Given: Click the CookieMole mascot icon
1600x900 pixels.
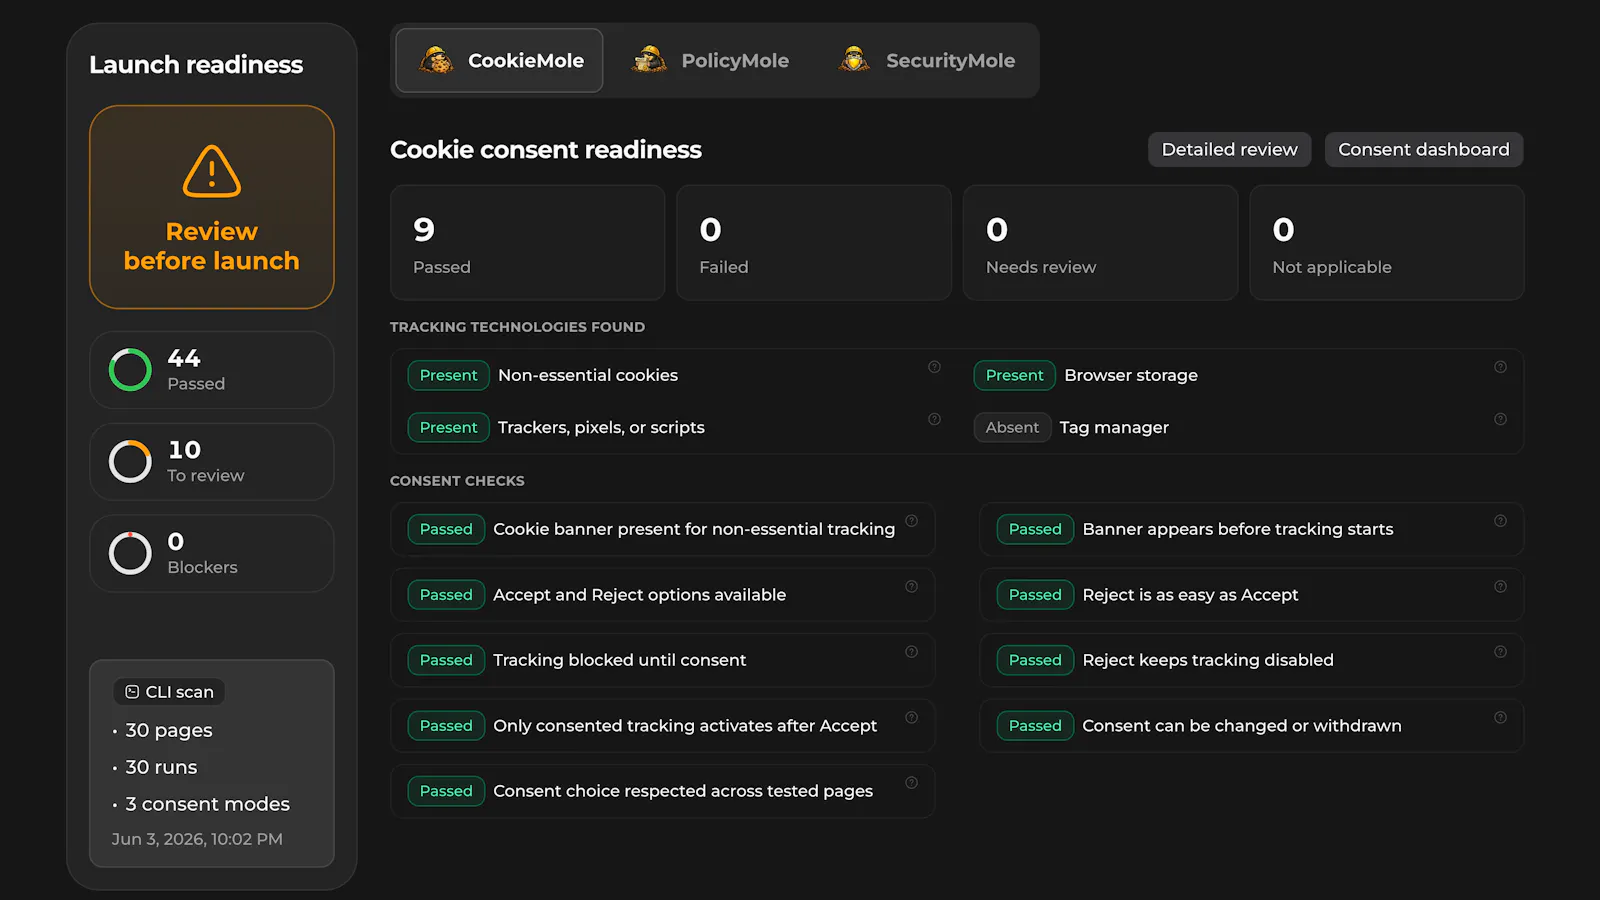Looking at the screenshot, I should coord(436,60).
